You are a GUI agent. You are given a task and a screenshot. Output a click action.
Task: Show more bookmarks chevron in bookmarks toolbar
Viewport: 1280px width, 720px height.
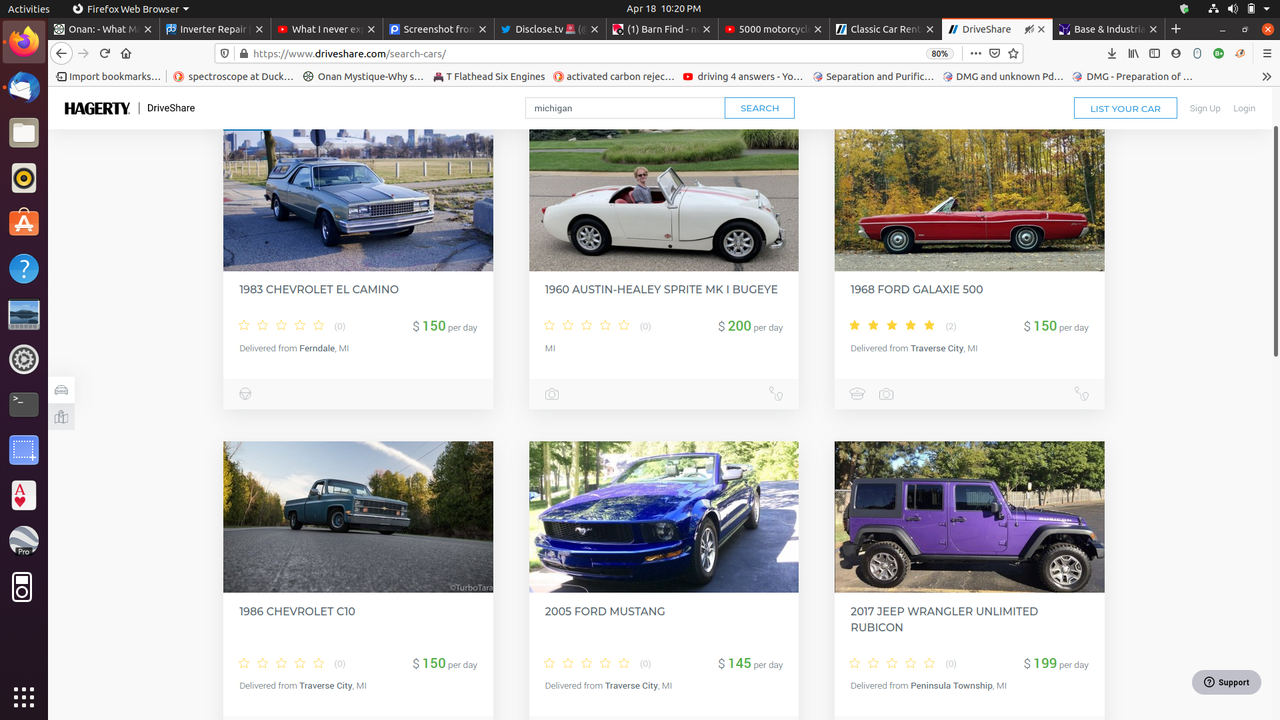point(1265,76)
